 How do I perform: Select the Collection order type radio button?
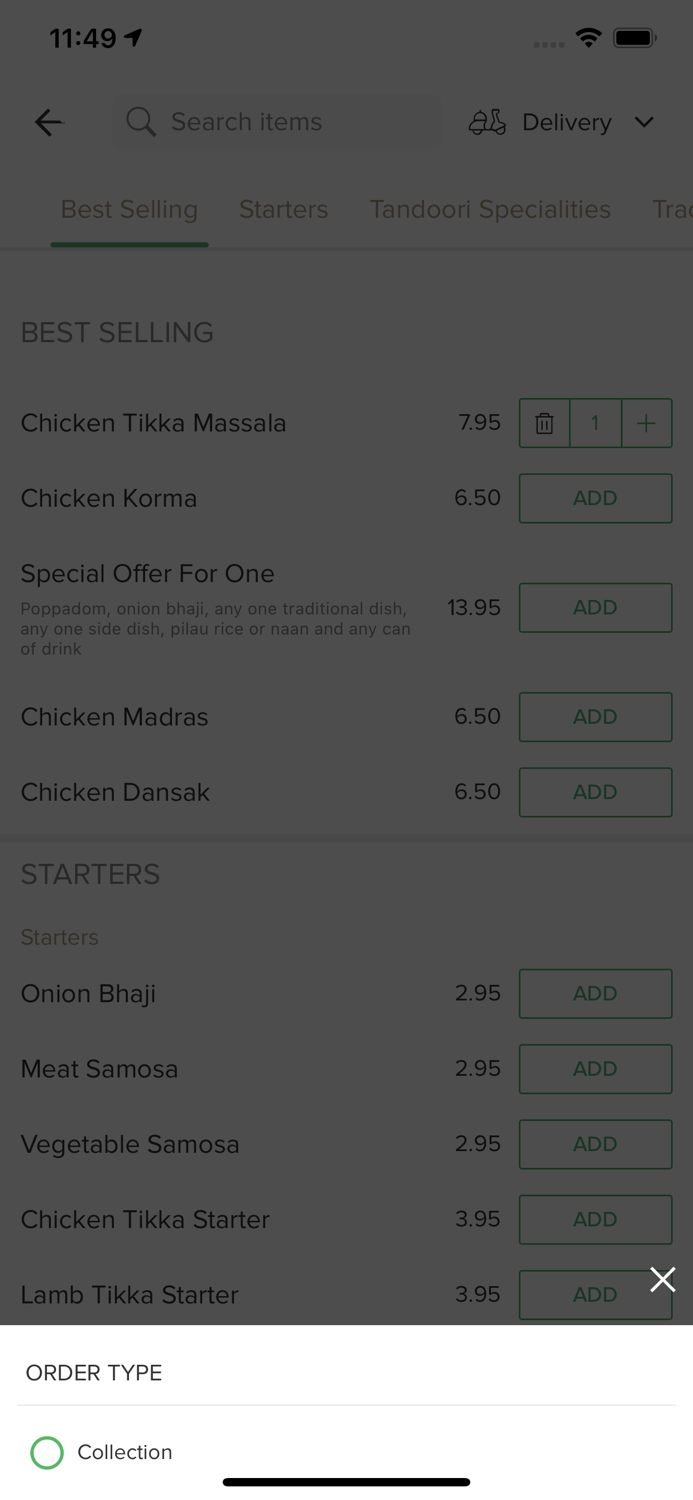(x=46, y=1452)
